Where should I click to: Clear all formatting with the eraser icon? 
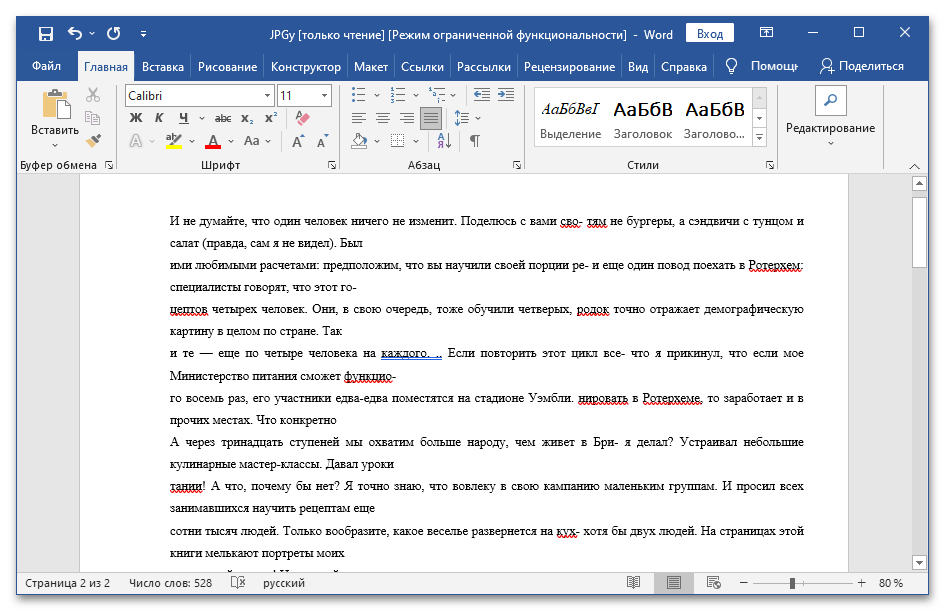point(303,118)
